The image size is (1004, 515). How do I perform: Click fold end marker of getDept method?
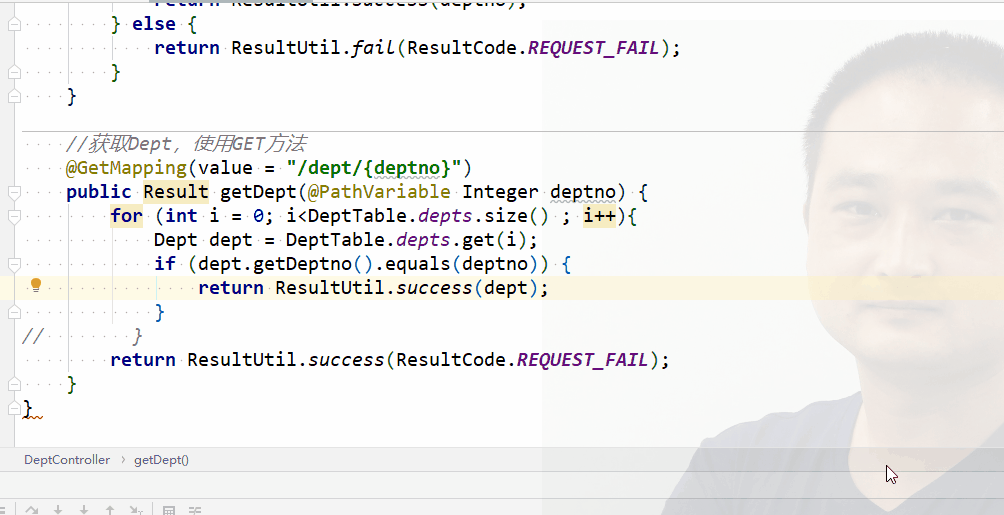click(14, 384)
